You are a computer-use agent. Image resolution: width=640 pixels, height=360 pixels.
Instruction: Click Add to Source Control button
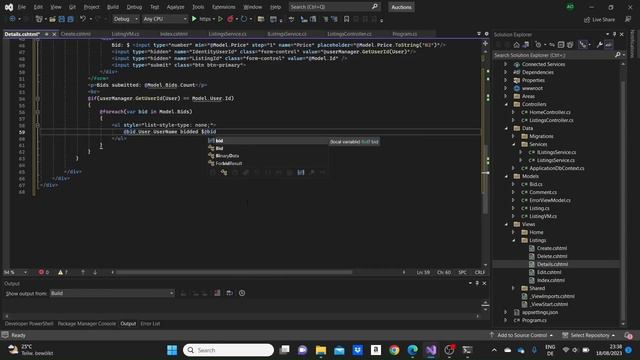pos(521,335)
